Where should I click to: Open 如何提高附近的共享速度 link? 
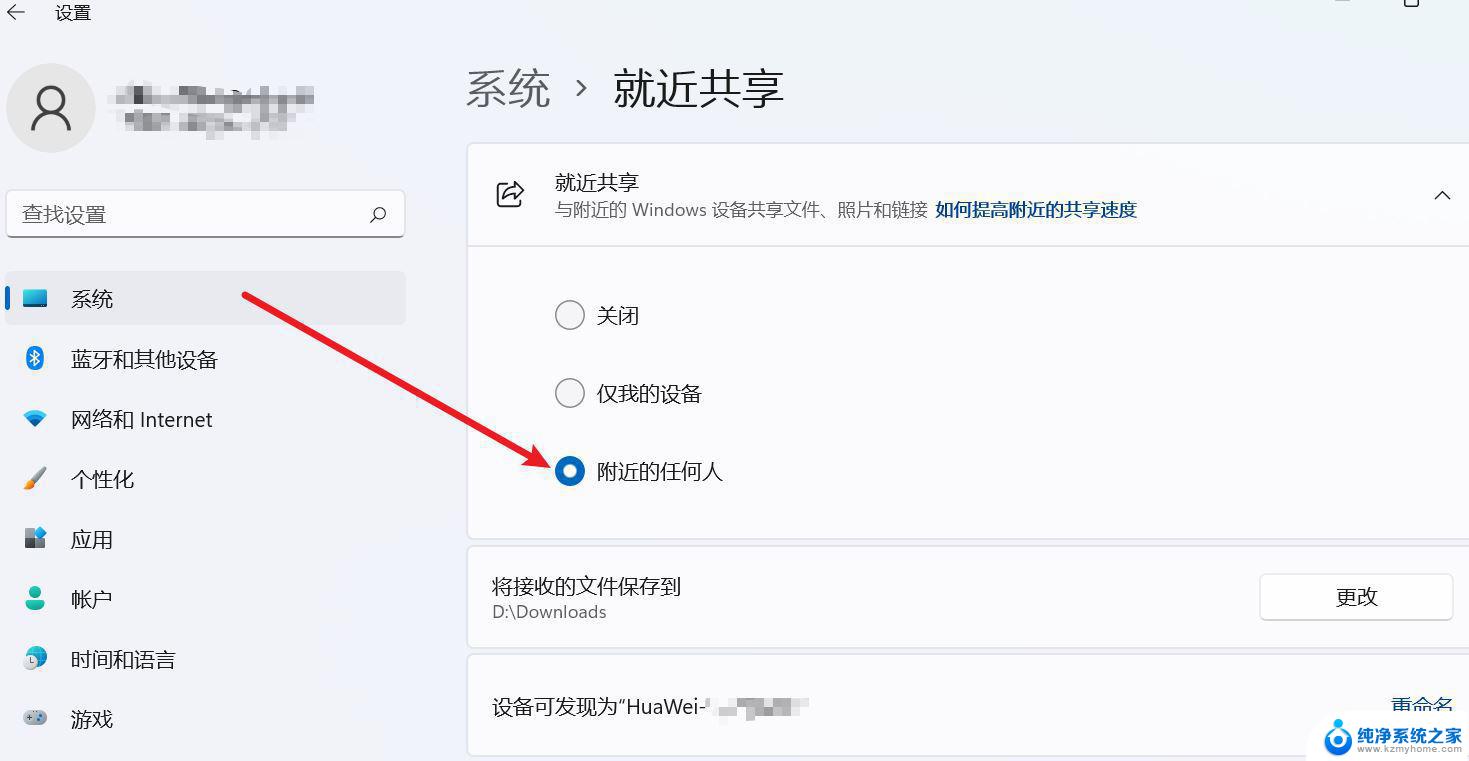pyautogui.click(x=1036, y=210)
